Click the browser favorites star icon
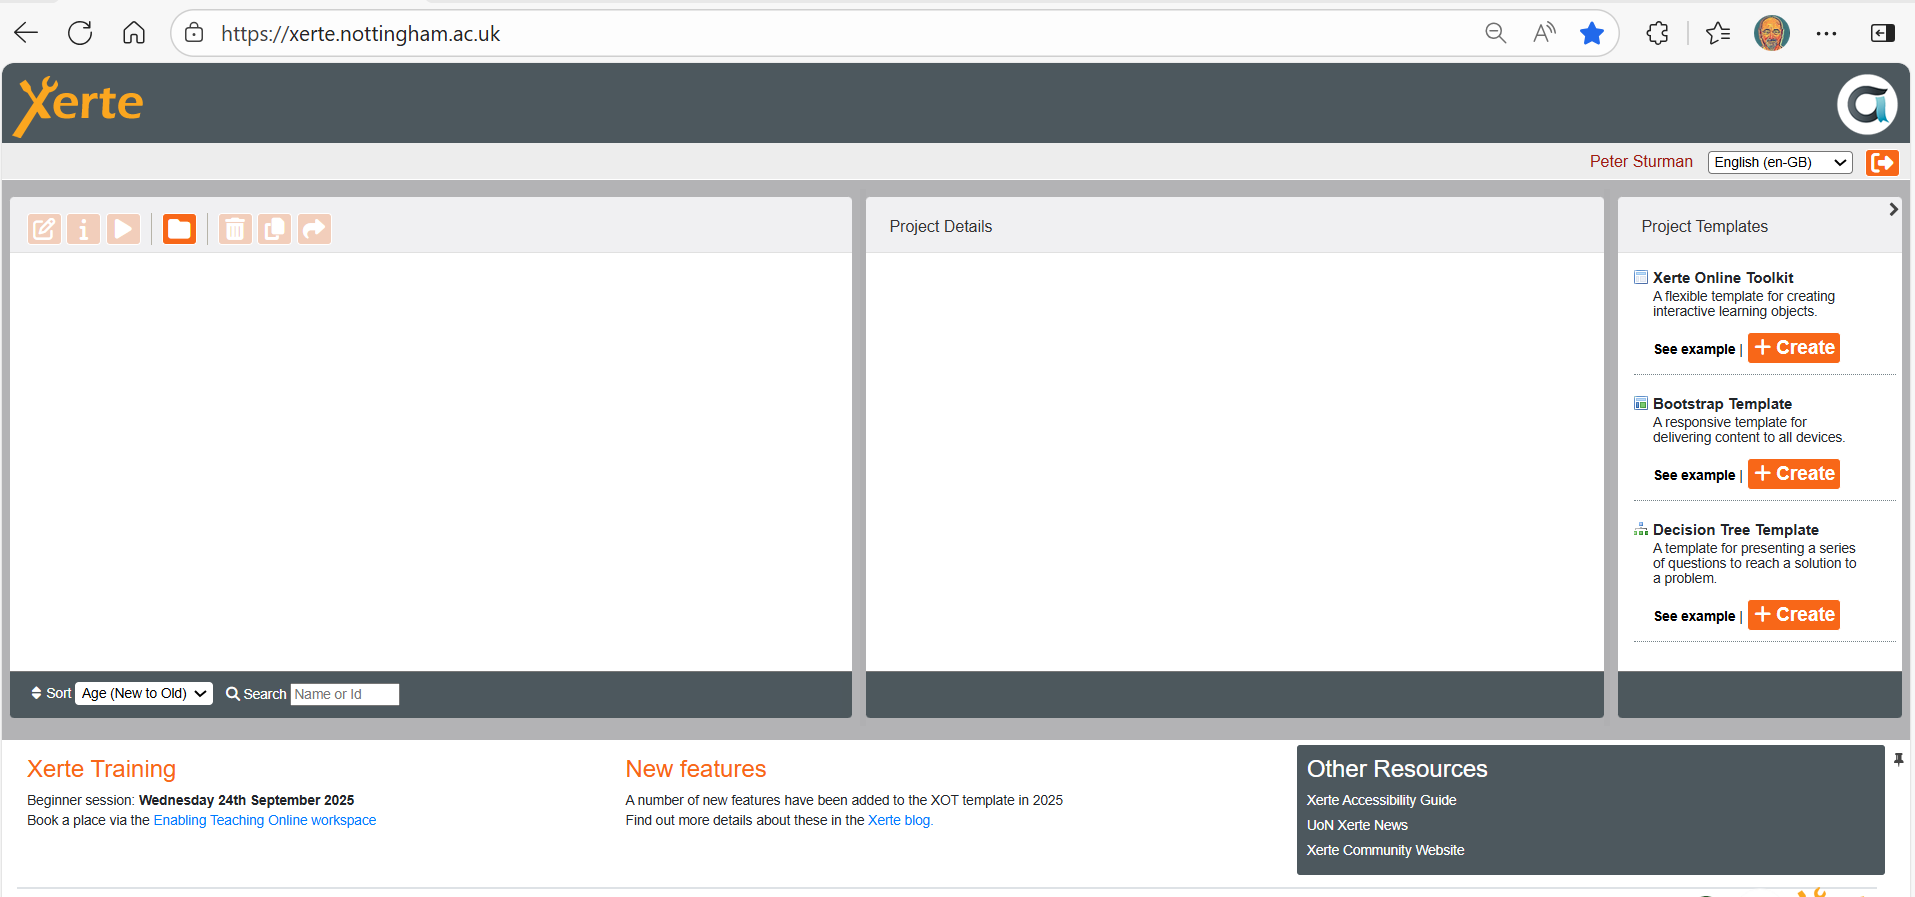The height and width of the screenshot is (897, 1915). pyautogui.click(x=1592, y=33)
